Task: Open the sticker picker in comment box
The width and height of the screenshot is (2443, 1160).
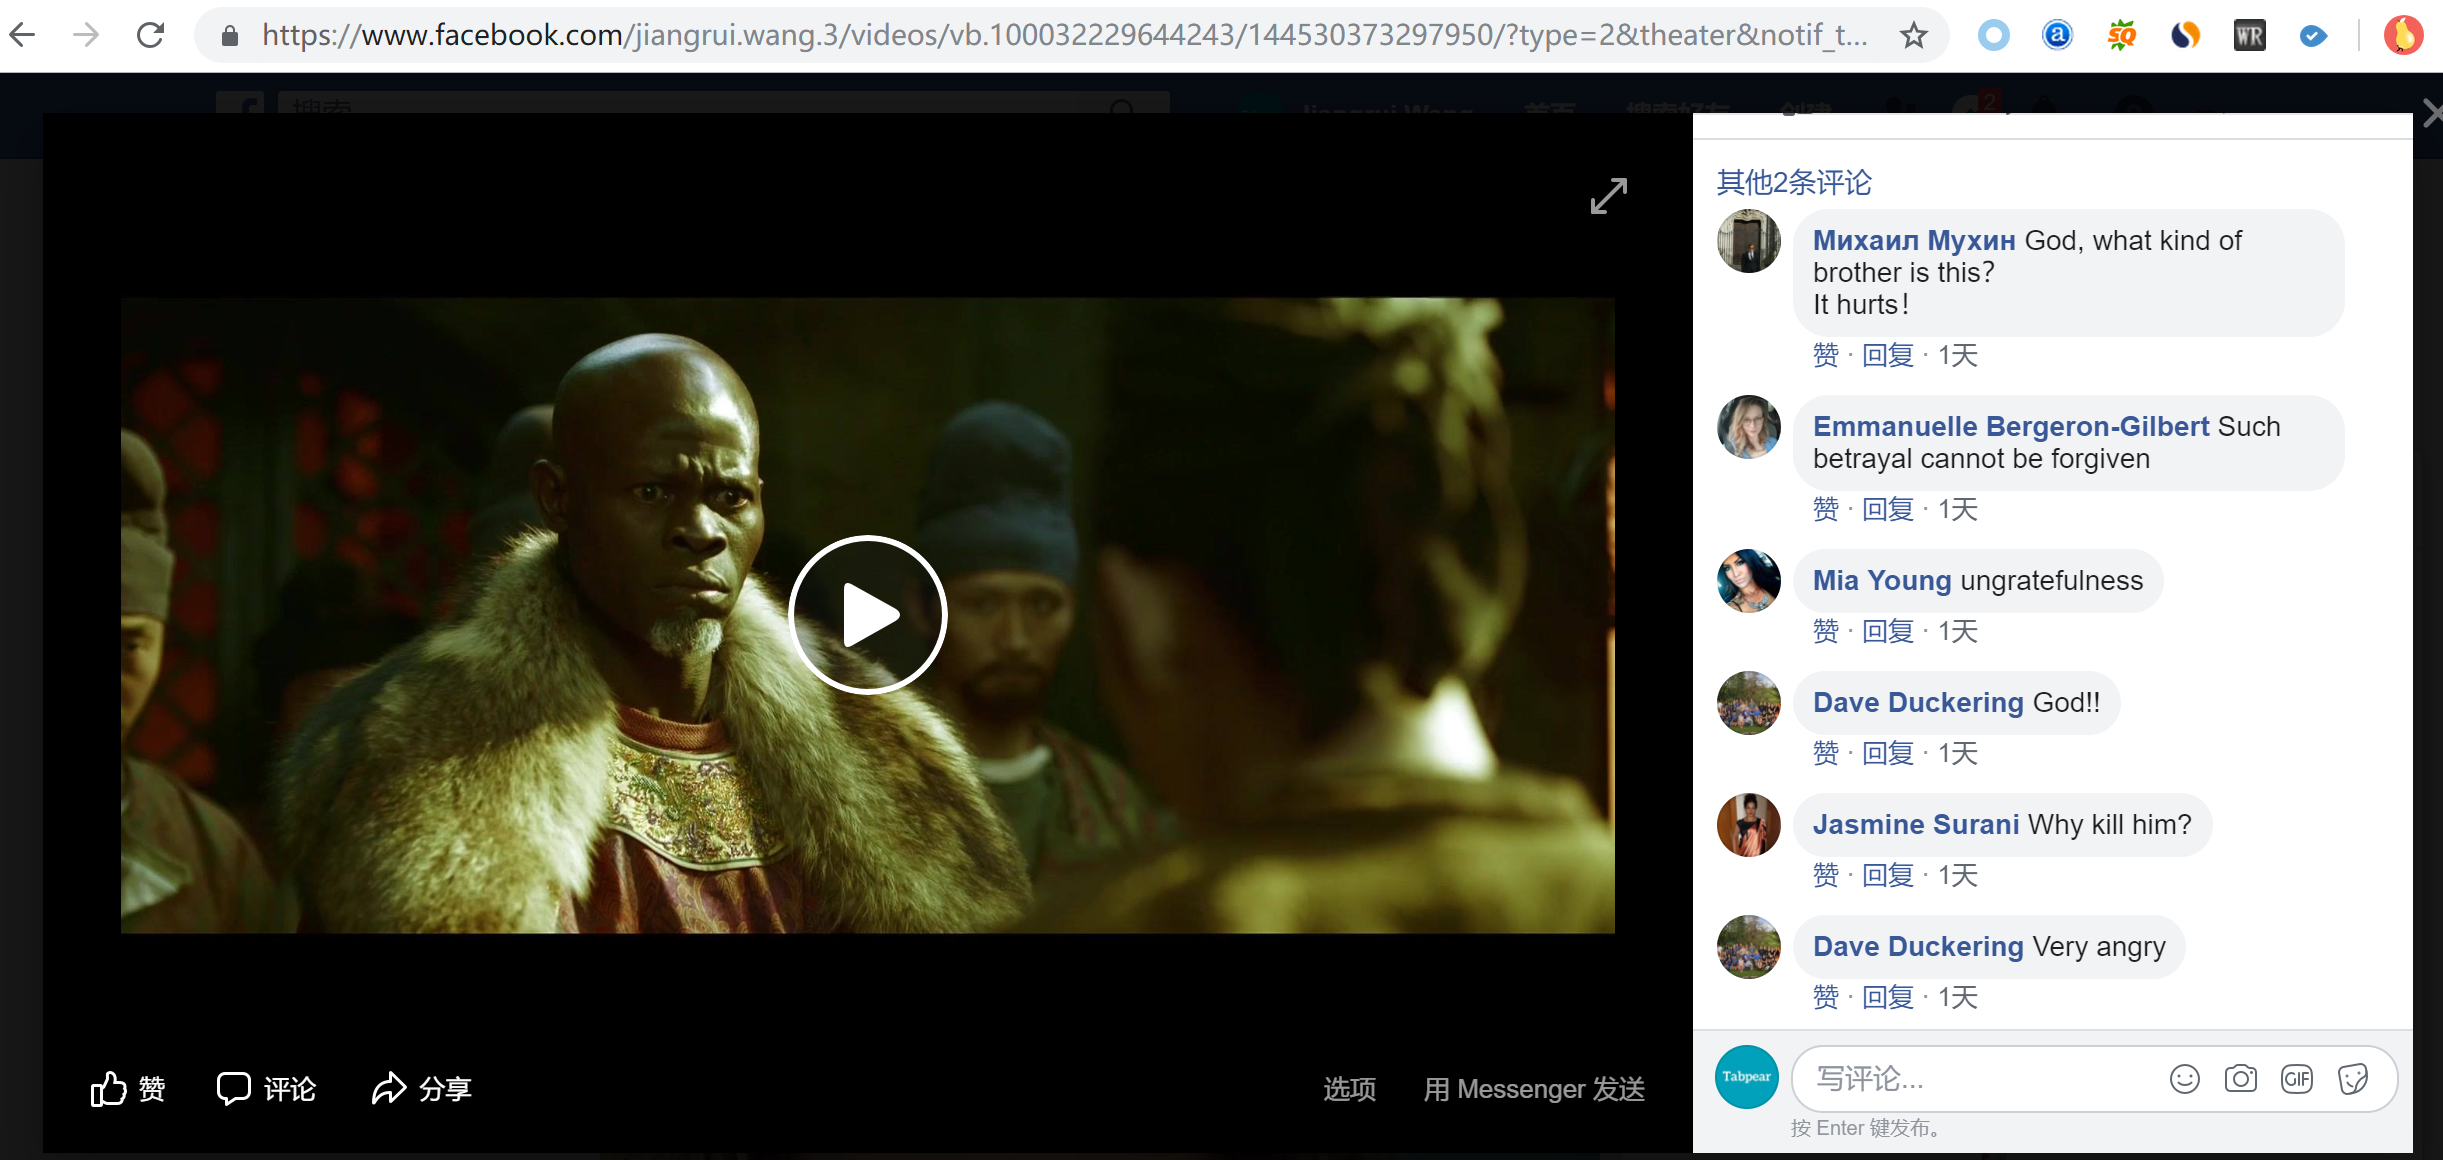Action: coord(2353,1079)
